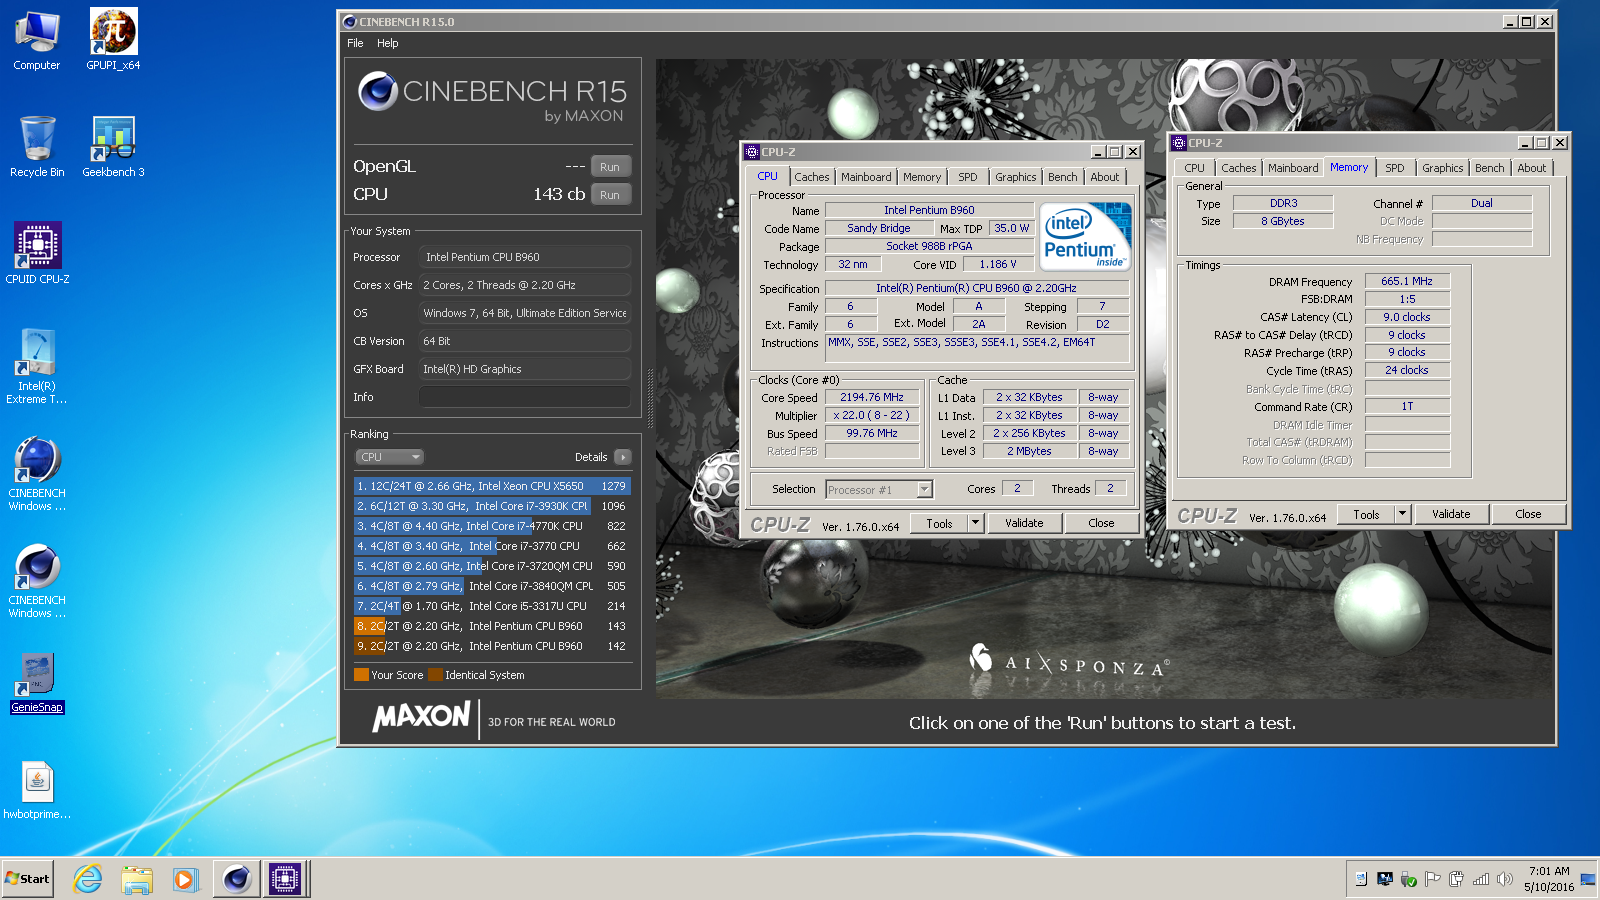Click Close button in left CPU-Z window
The image size is (1600, 900).
click(1101, 523)
